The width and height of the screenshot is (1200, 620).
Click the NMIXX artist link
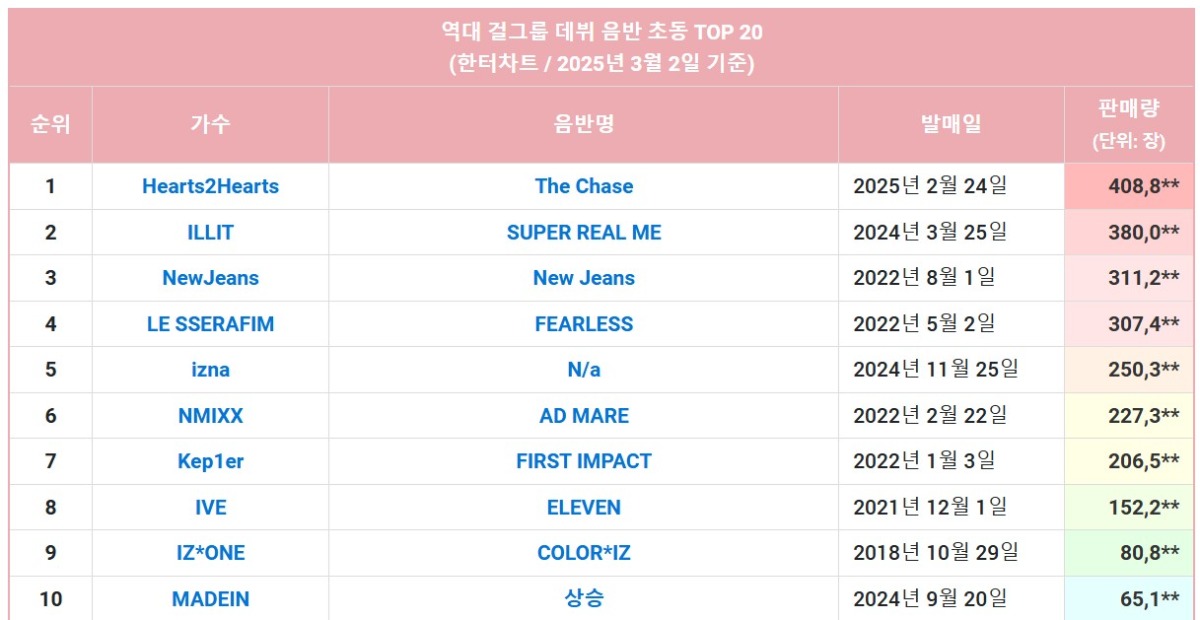click(x=210, y=416)
